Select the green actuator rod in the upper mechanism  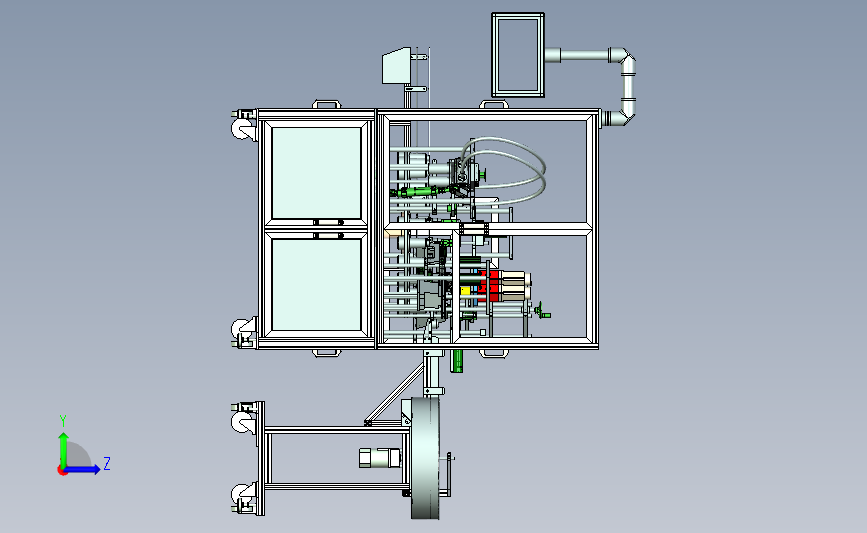pos(419,192)
